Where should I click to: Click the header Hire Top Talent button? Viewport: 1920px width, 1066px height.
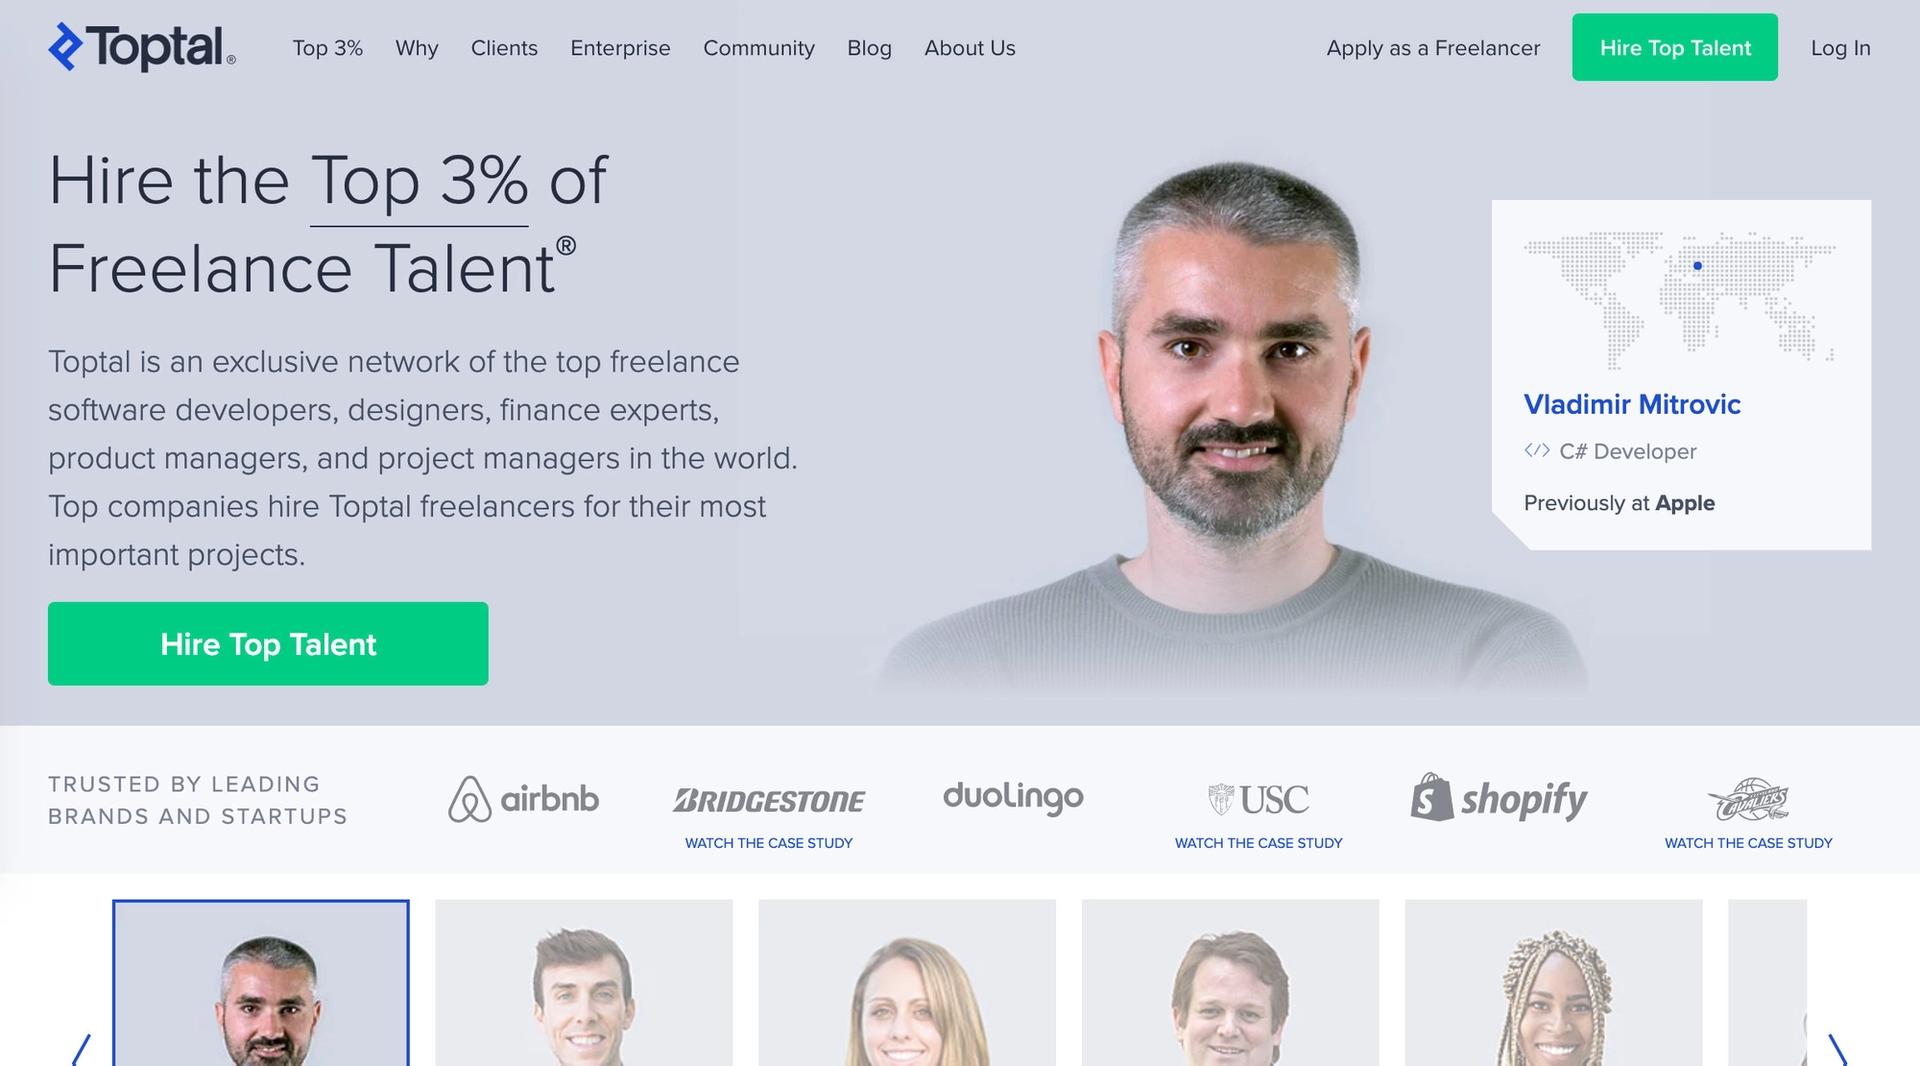coord(1675,47)
